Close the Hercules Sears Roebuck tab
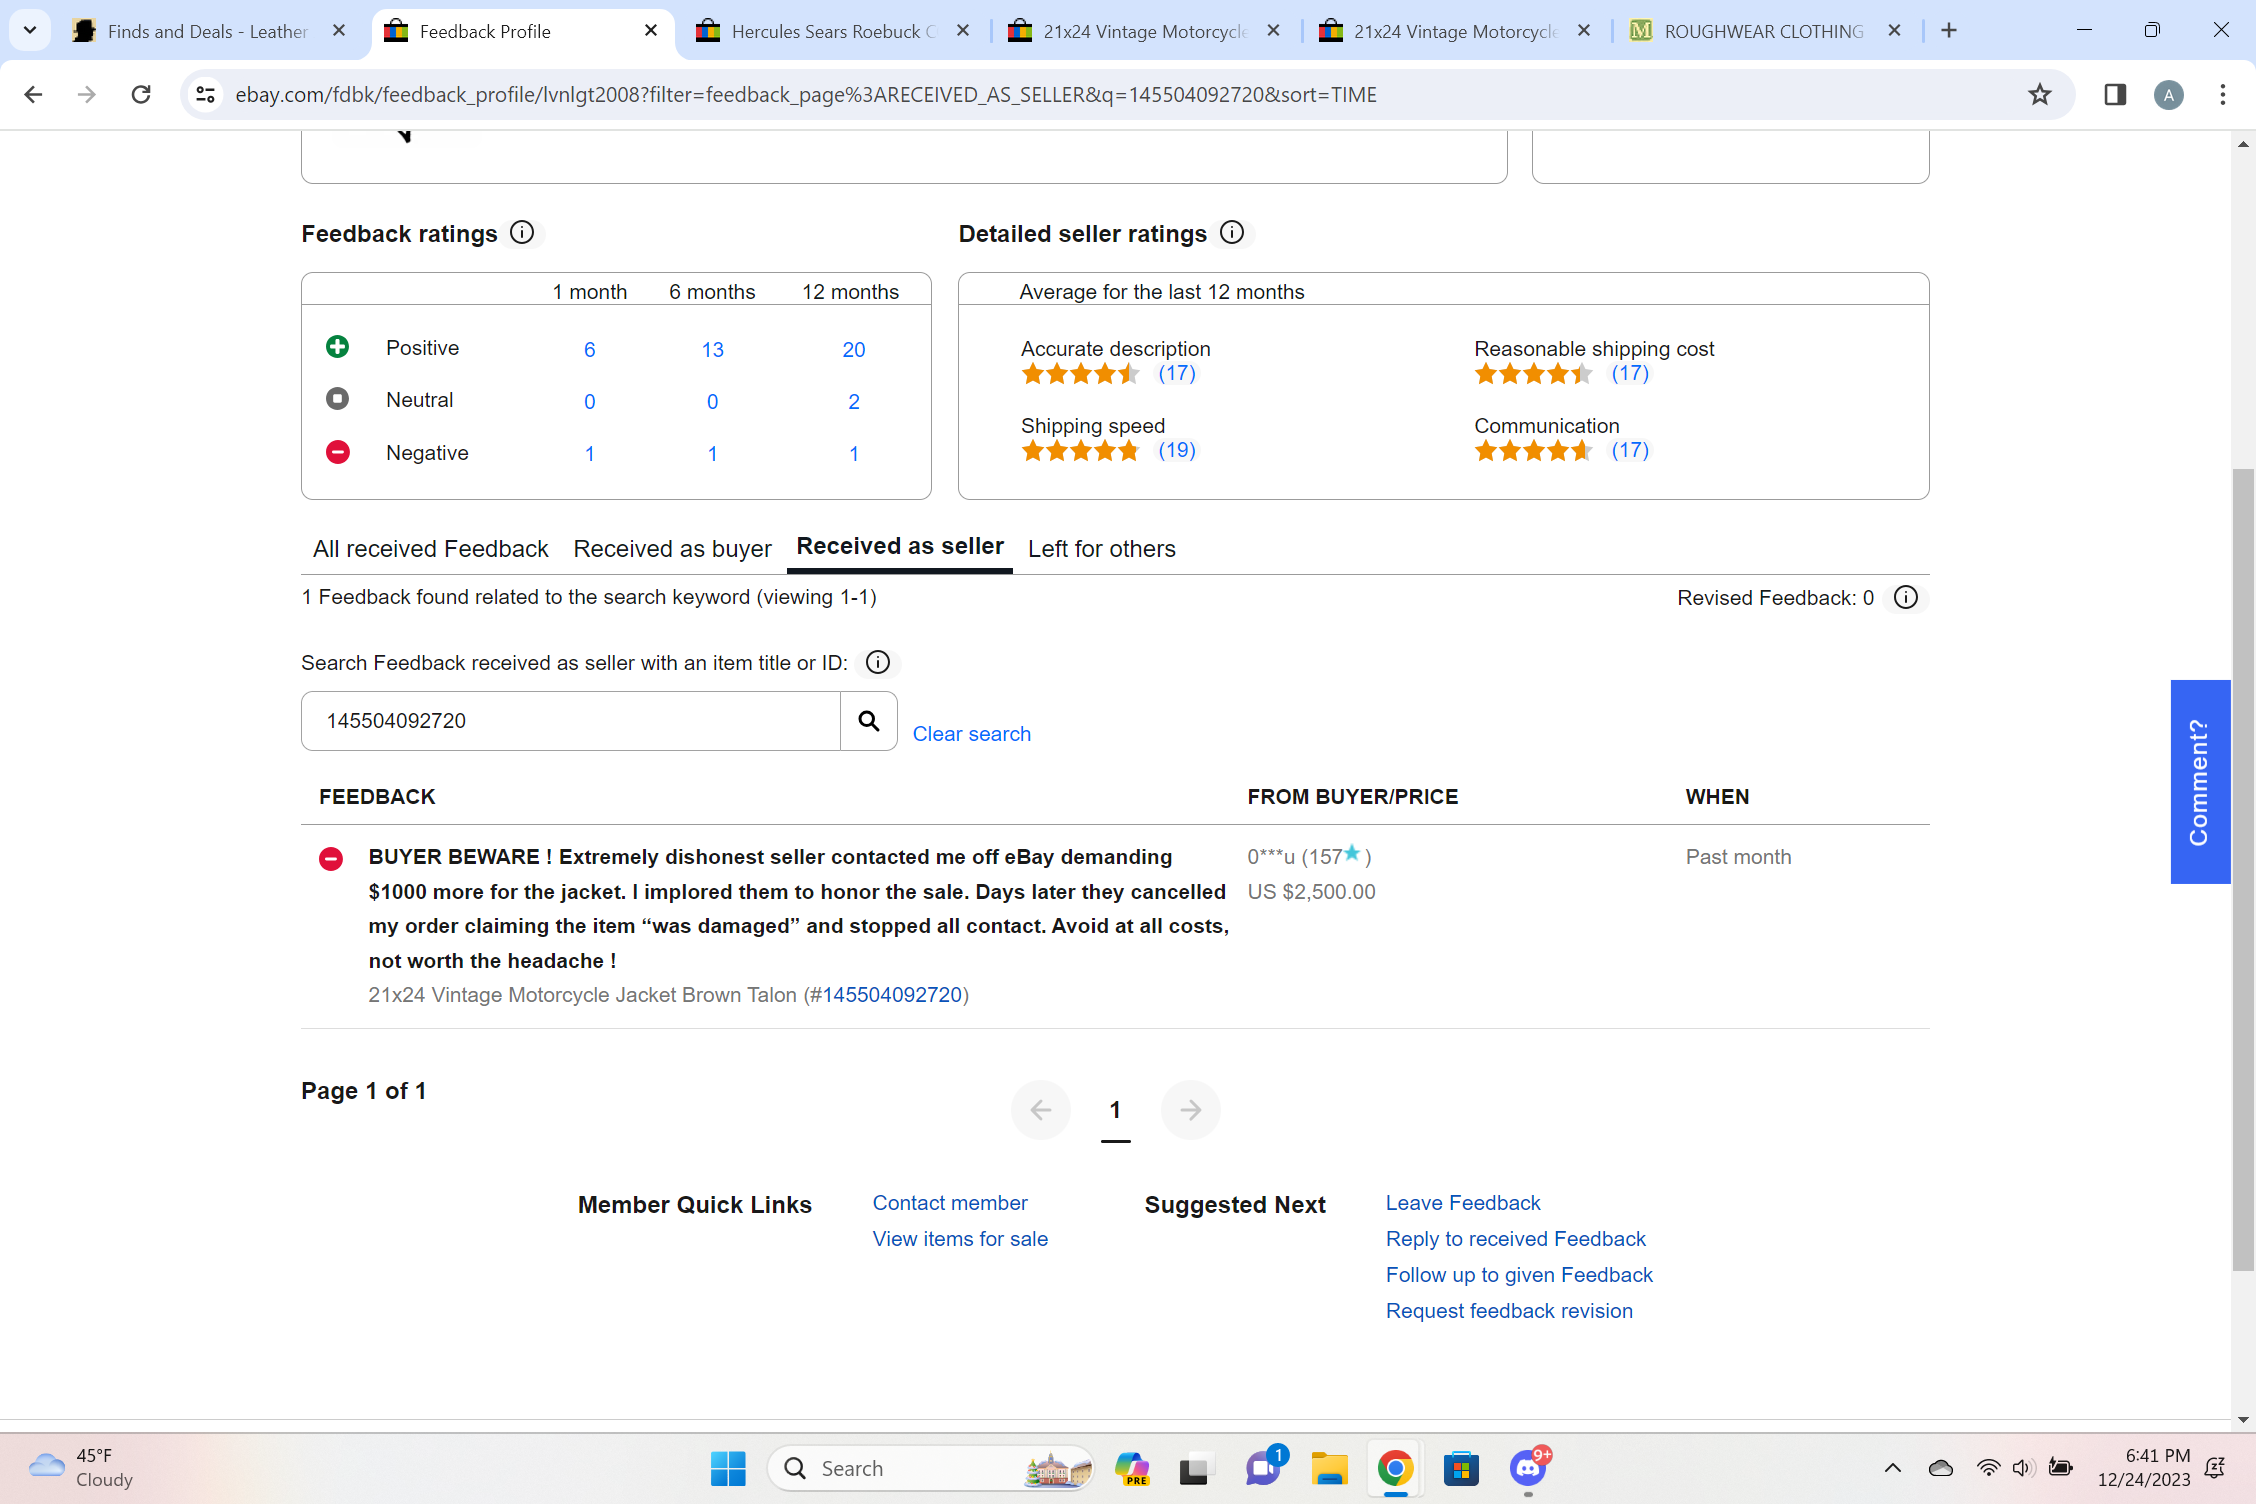The width and height of the screenshot is (2256, 1504). (x=963, y=31)
